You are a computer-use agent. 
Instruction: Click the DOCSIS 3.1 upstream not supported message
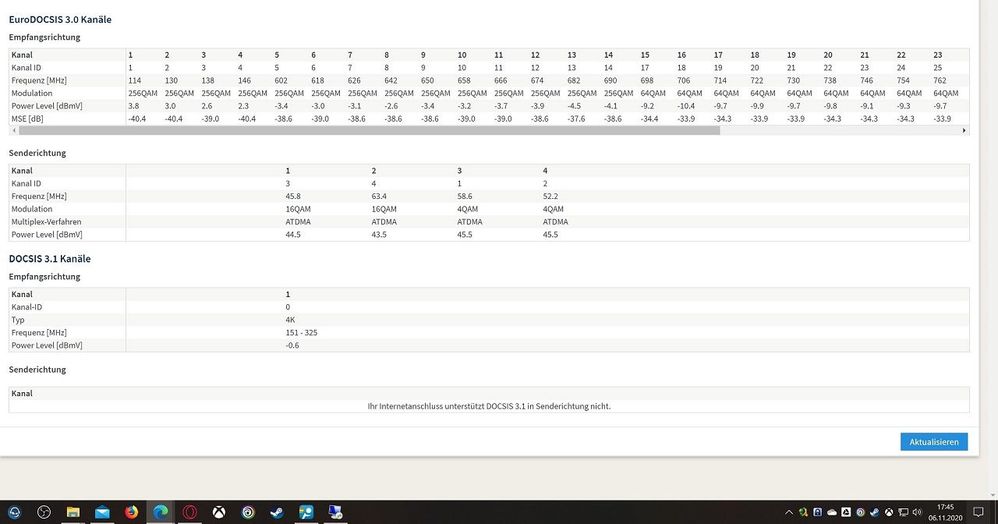[x=489, y=406]
